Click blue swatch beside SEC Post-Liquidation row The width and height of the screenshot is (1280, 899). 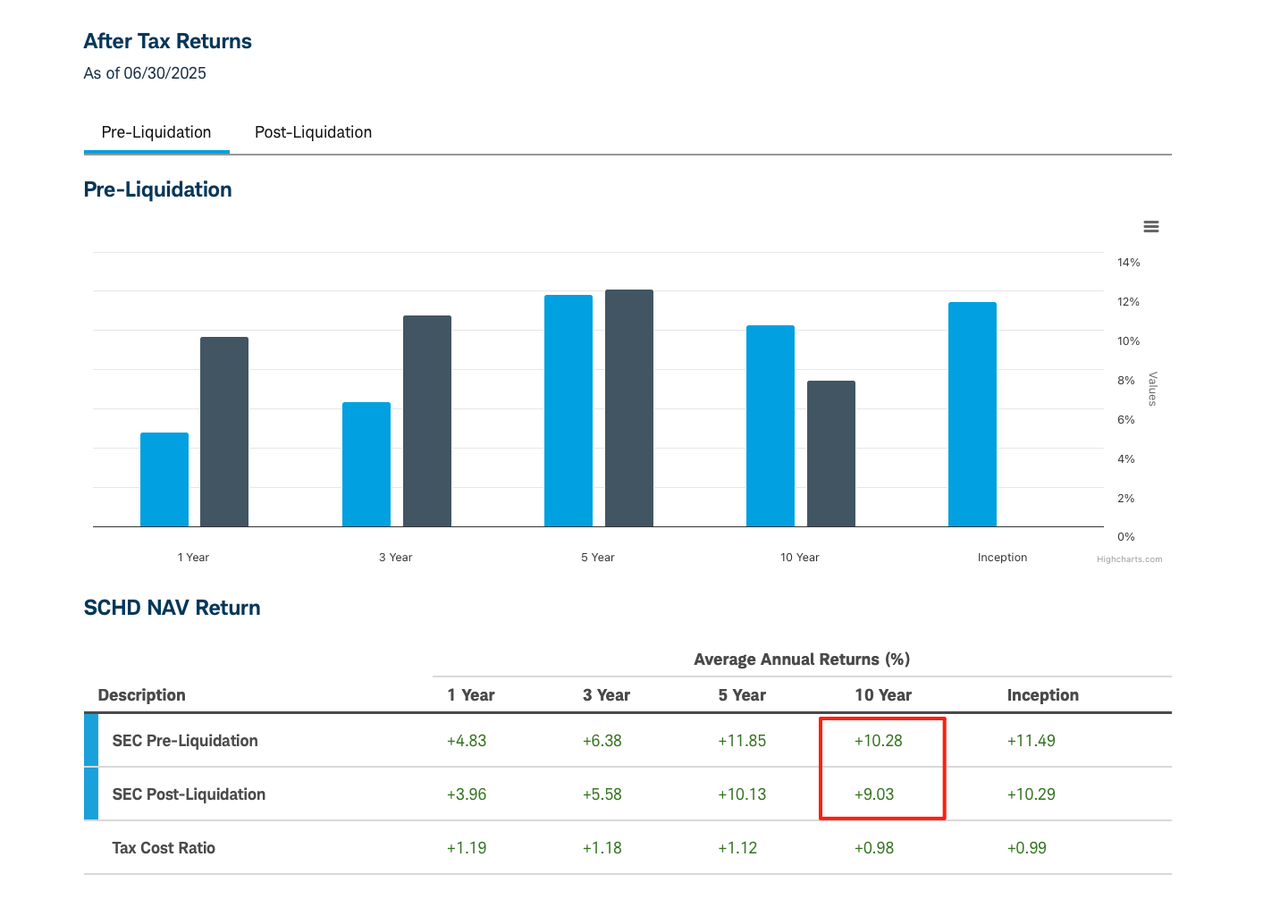(x=91, y=794)
